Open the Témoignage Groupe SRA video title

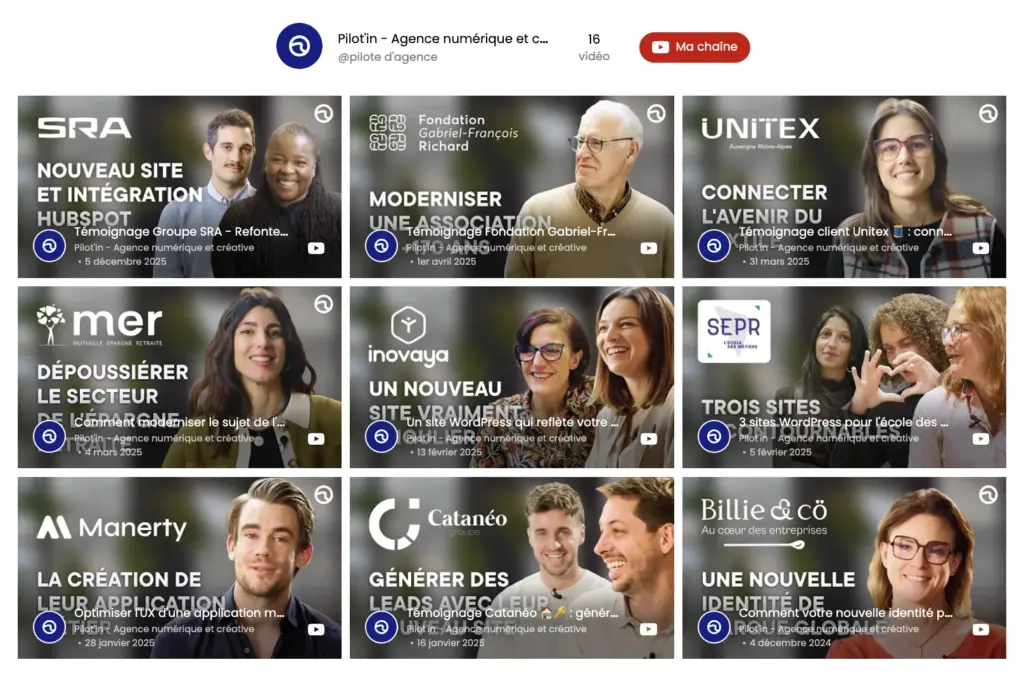click(x=179, y=231)
